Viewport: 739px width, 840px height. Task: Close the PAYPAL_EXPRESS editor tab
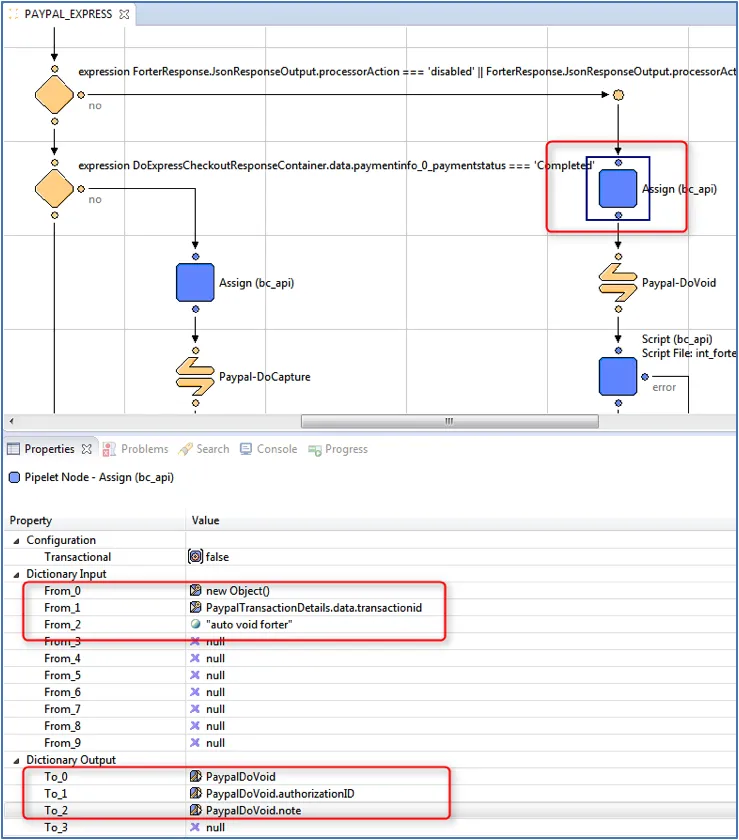(x=124, y=14)
